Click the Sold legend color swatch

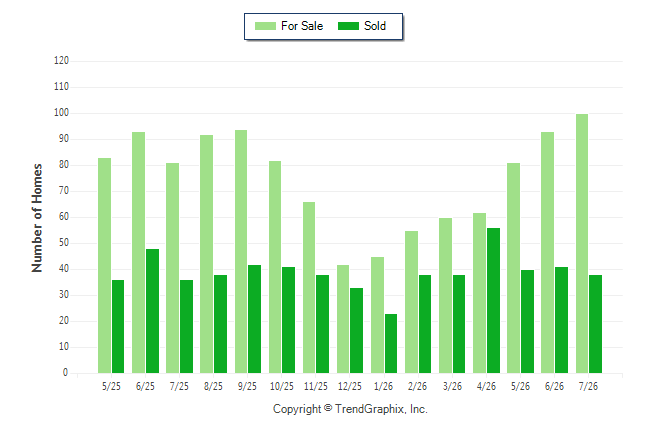coord(348,26)
